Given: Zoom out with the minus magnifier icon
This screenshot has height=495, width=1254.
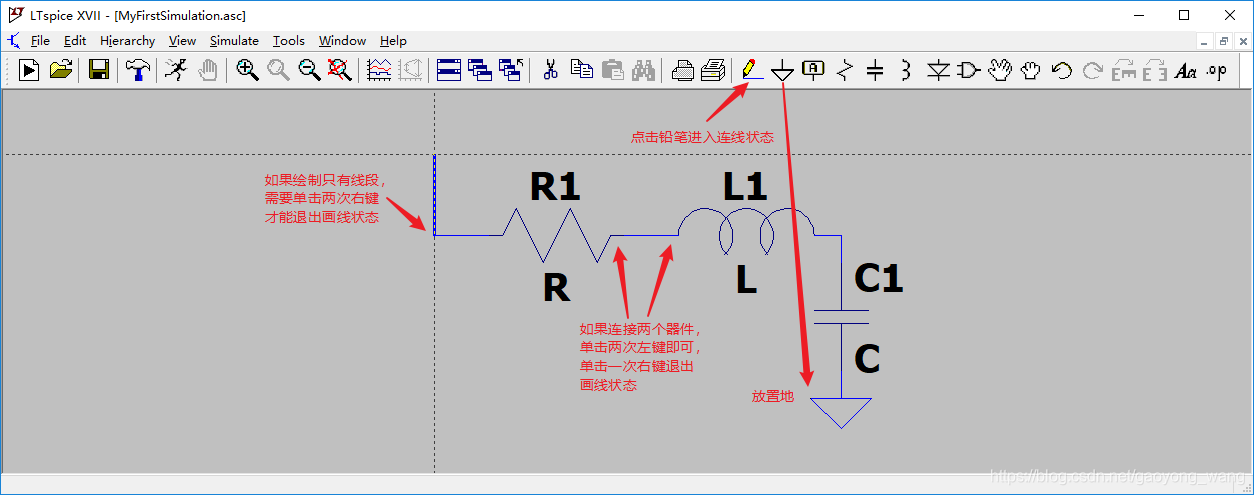Looking at the screenshot, I should [x=309, y=70].
